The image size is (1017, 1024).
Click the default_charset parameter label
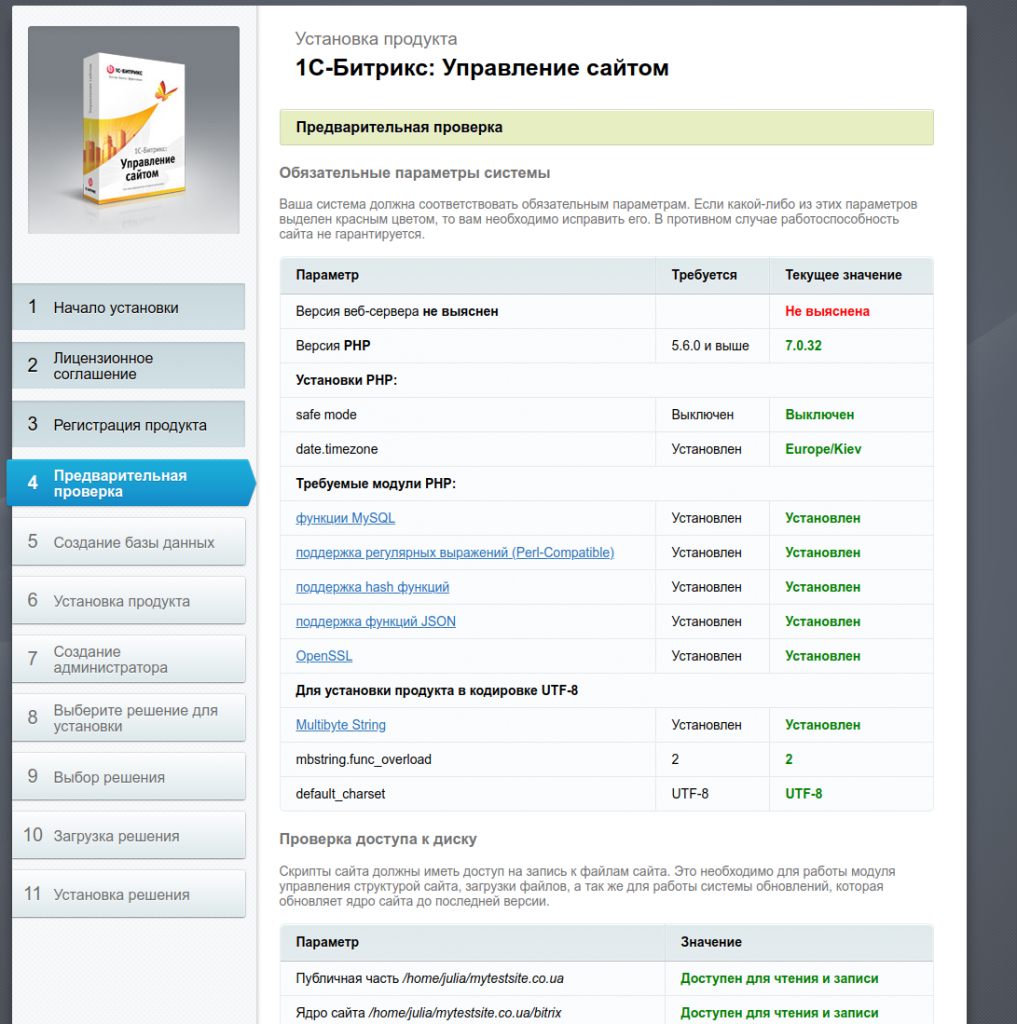340,794
